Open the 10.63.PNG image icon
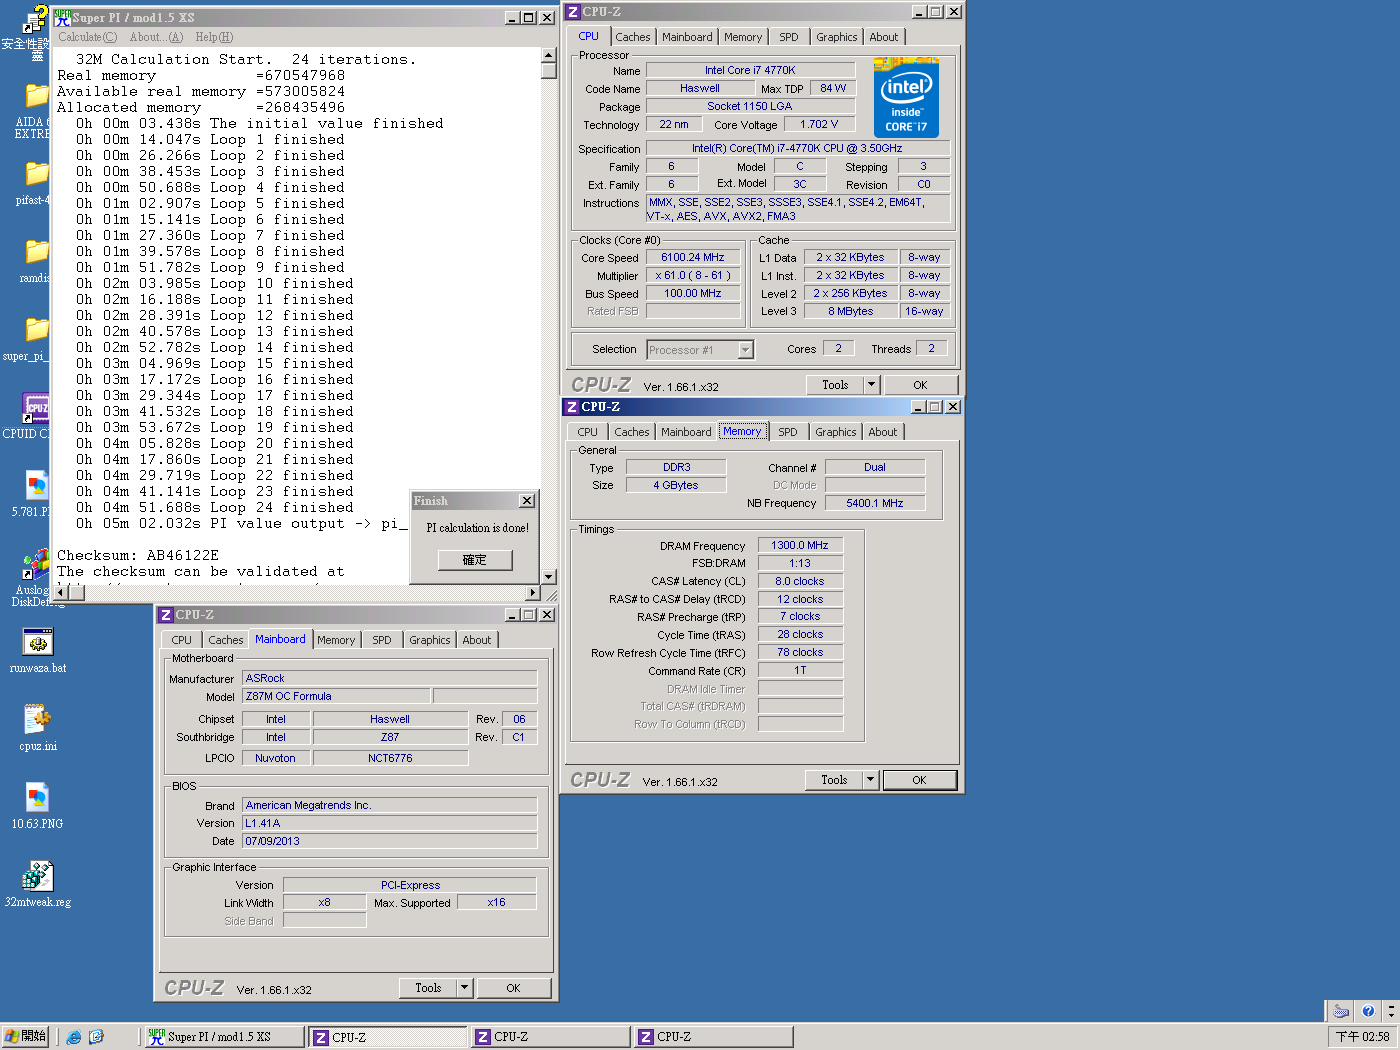Viewport: 1400px width, 1050px height. click(37, 797)
